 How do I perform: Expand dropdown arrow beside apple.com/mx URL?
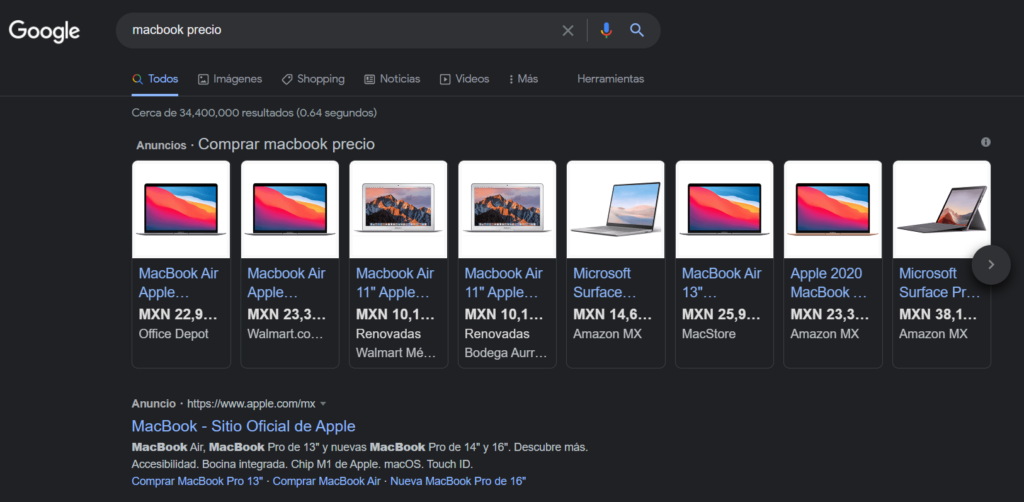click(x=323, y=404)
